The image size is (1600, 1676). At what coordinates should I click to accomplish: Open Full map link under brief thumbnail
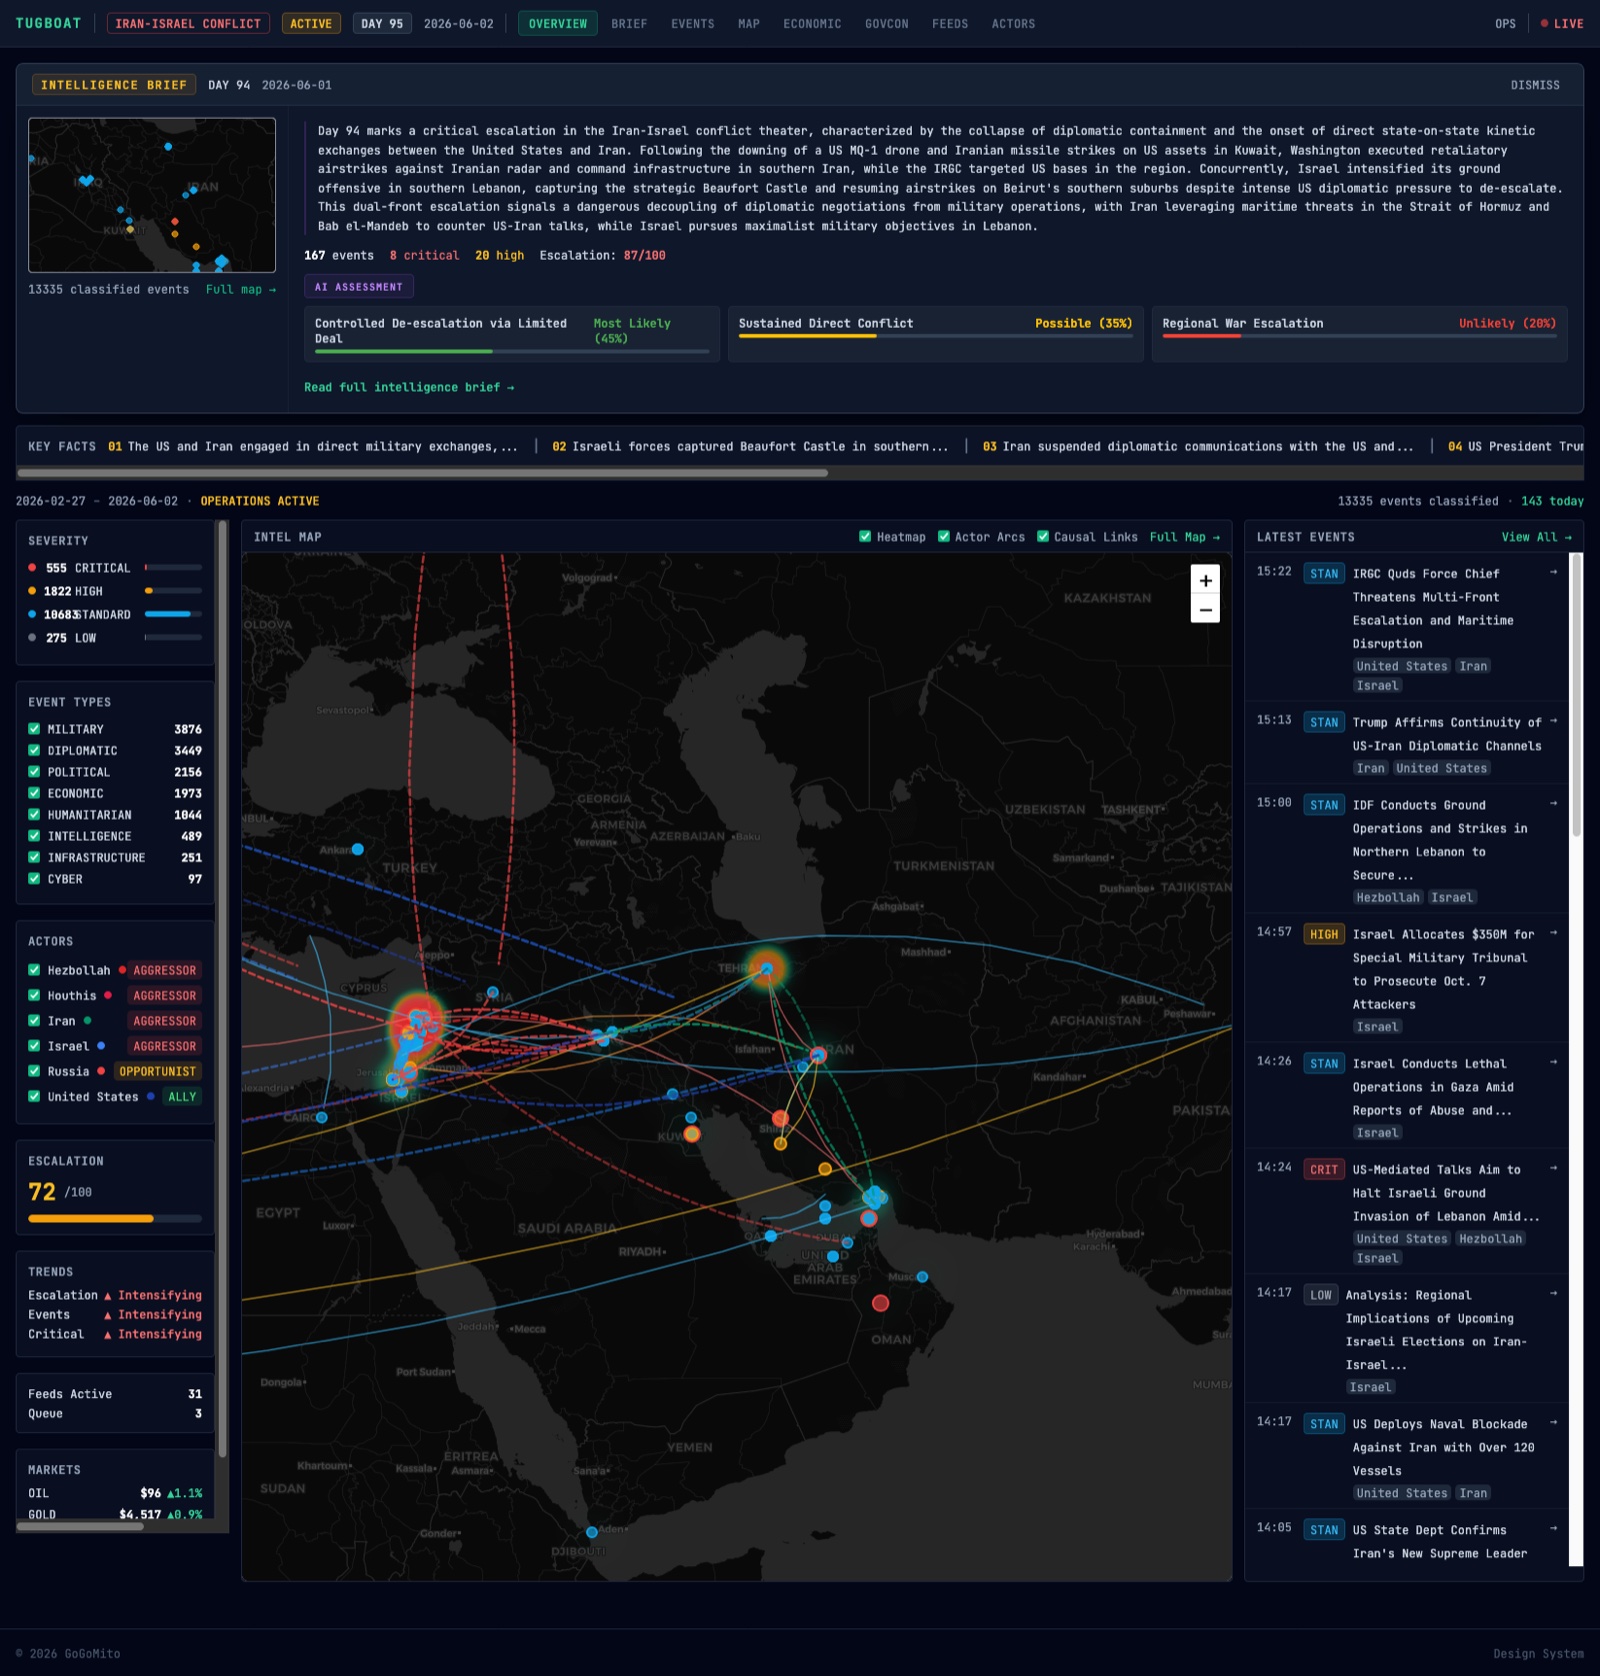point(241,290)
